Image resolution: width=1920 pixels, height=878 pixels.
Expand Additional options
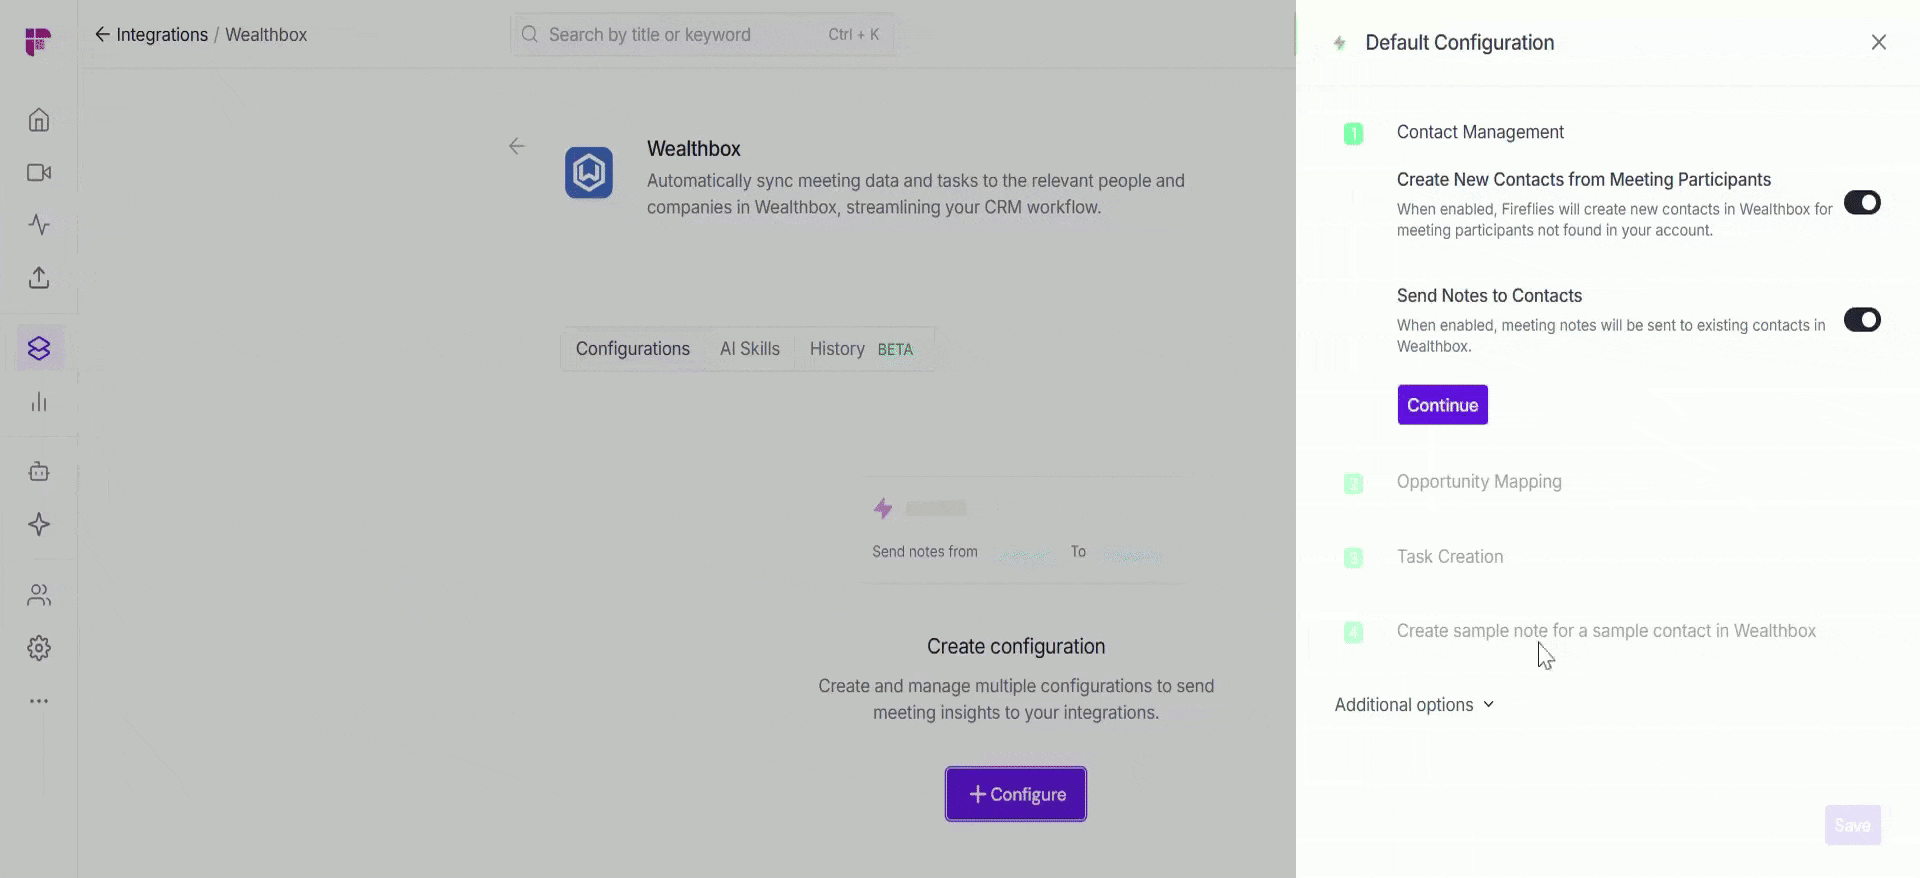[1414, 705]
